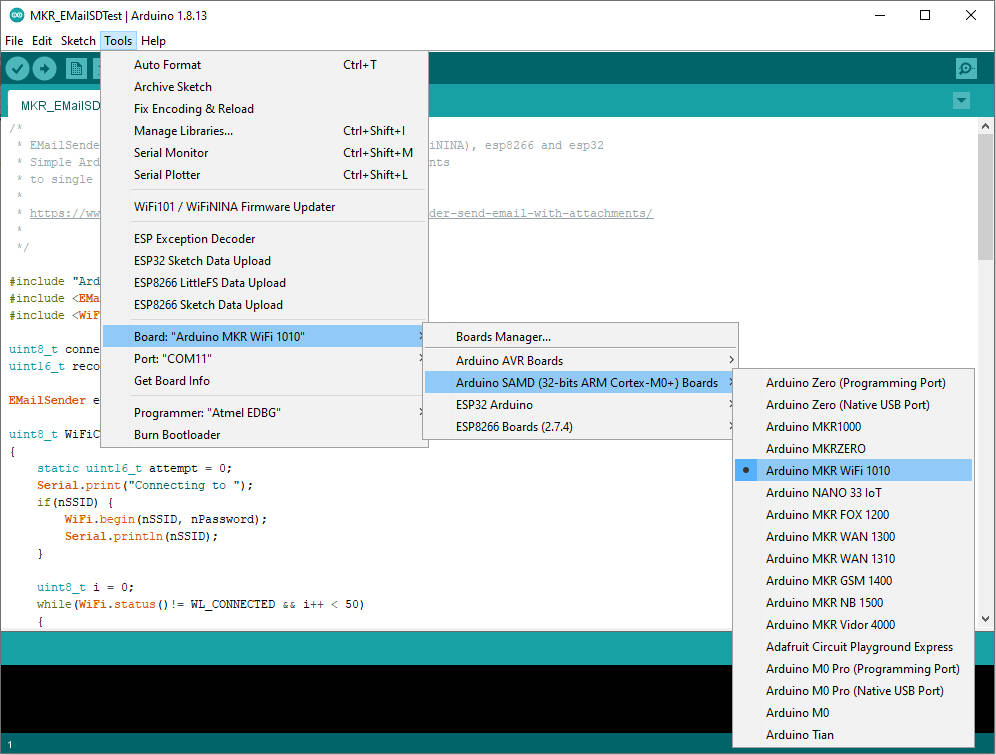Expand ESP32 Arduino submenu

coord(580,404)
